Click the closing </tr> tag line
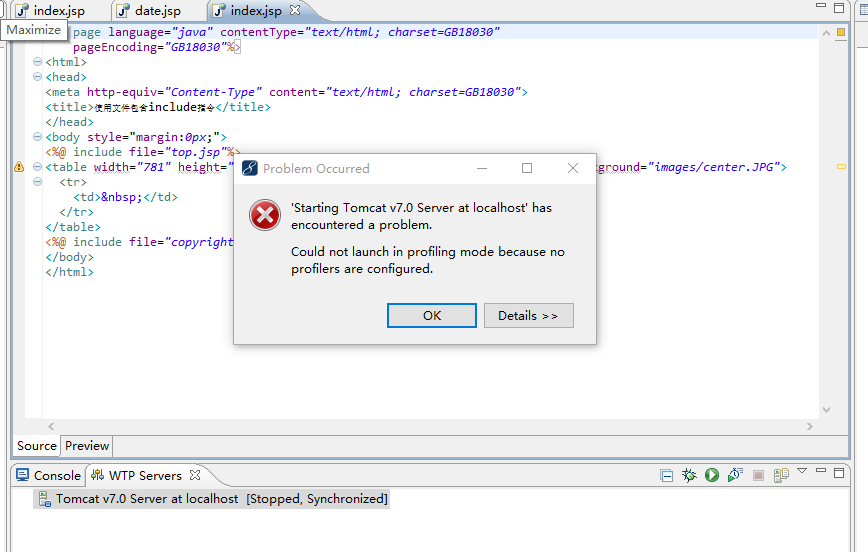Image resolution: width=868 pixels, height=552 pixels. click(x=76, y=212)
